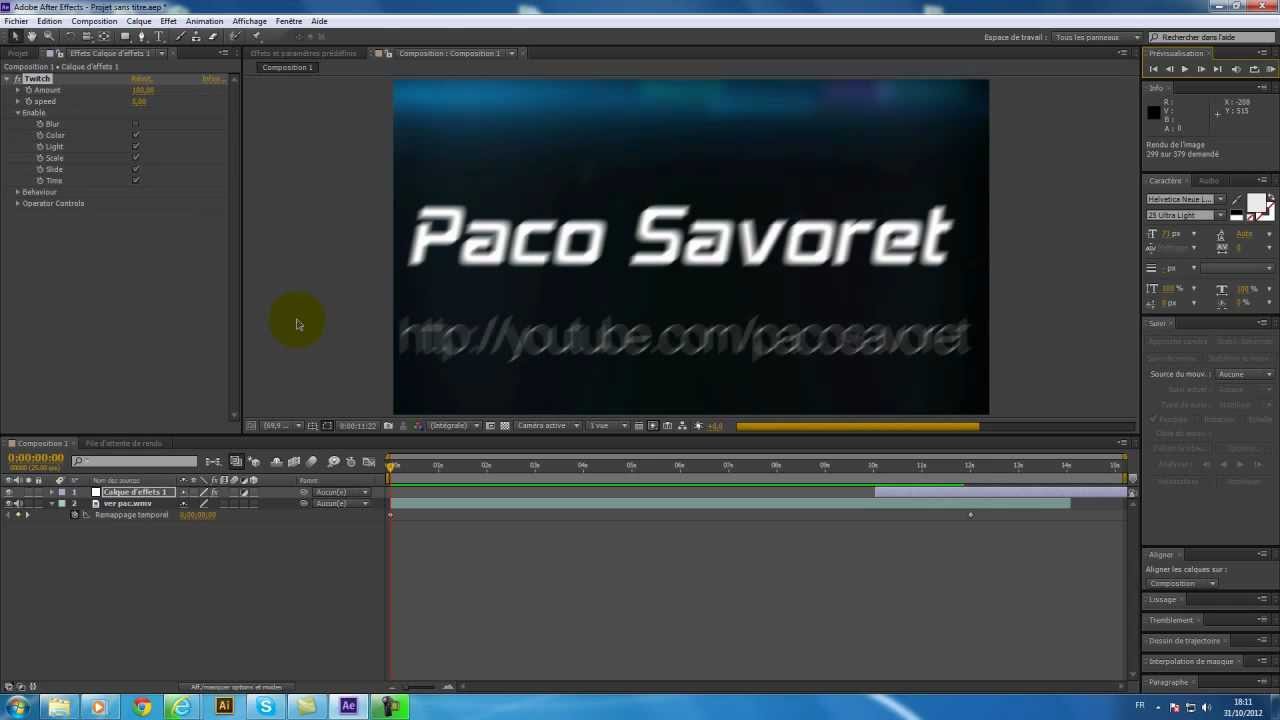Uncheck the Time checkbox

tap(136, 181)
